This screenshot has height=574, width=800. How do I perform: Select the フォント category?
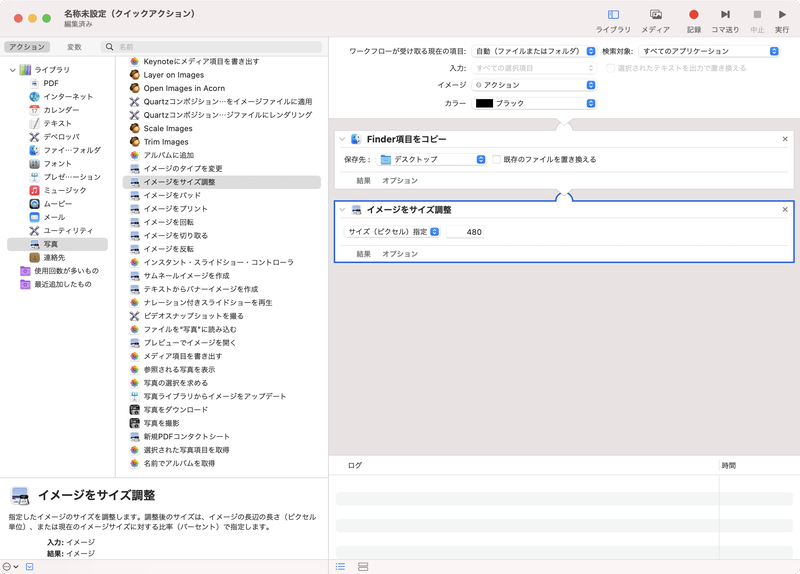point(51,163)
